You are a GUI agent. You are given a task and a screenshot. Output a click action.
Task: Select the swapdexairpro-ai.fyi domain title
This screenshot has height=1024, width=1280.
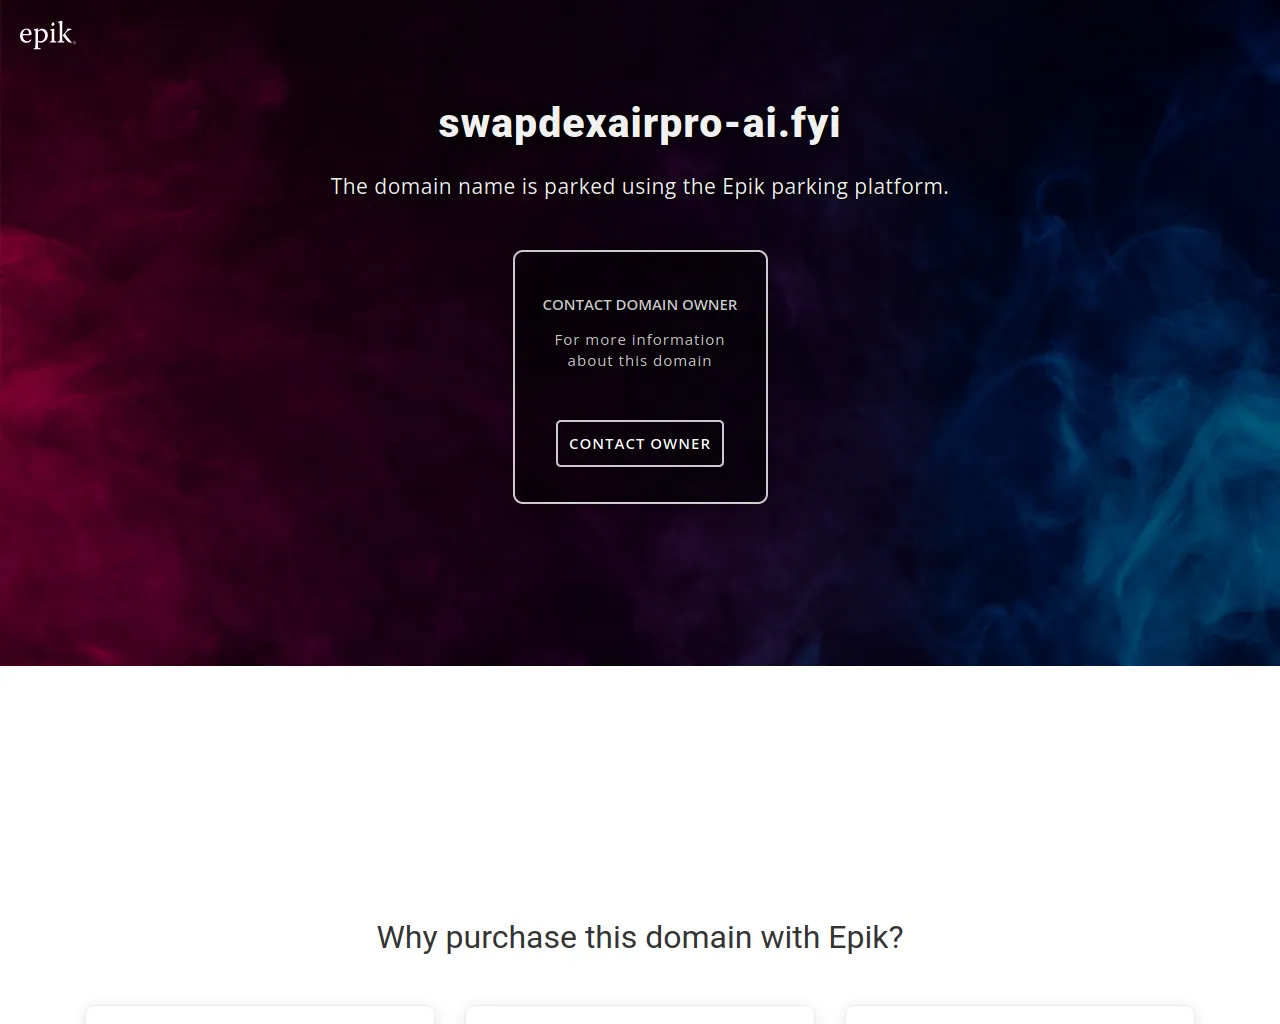point(640,123)
